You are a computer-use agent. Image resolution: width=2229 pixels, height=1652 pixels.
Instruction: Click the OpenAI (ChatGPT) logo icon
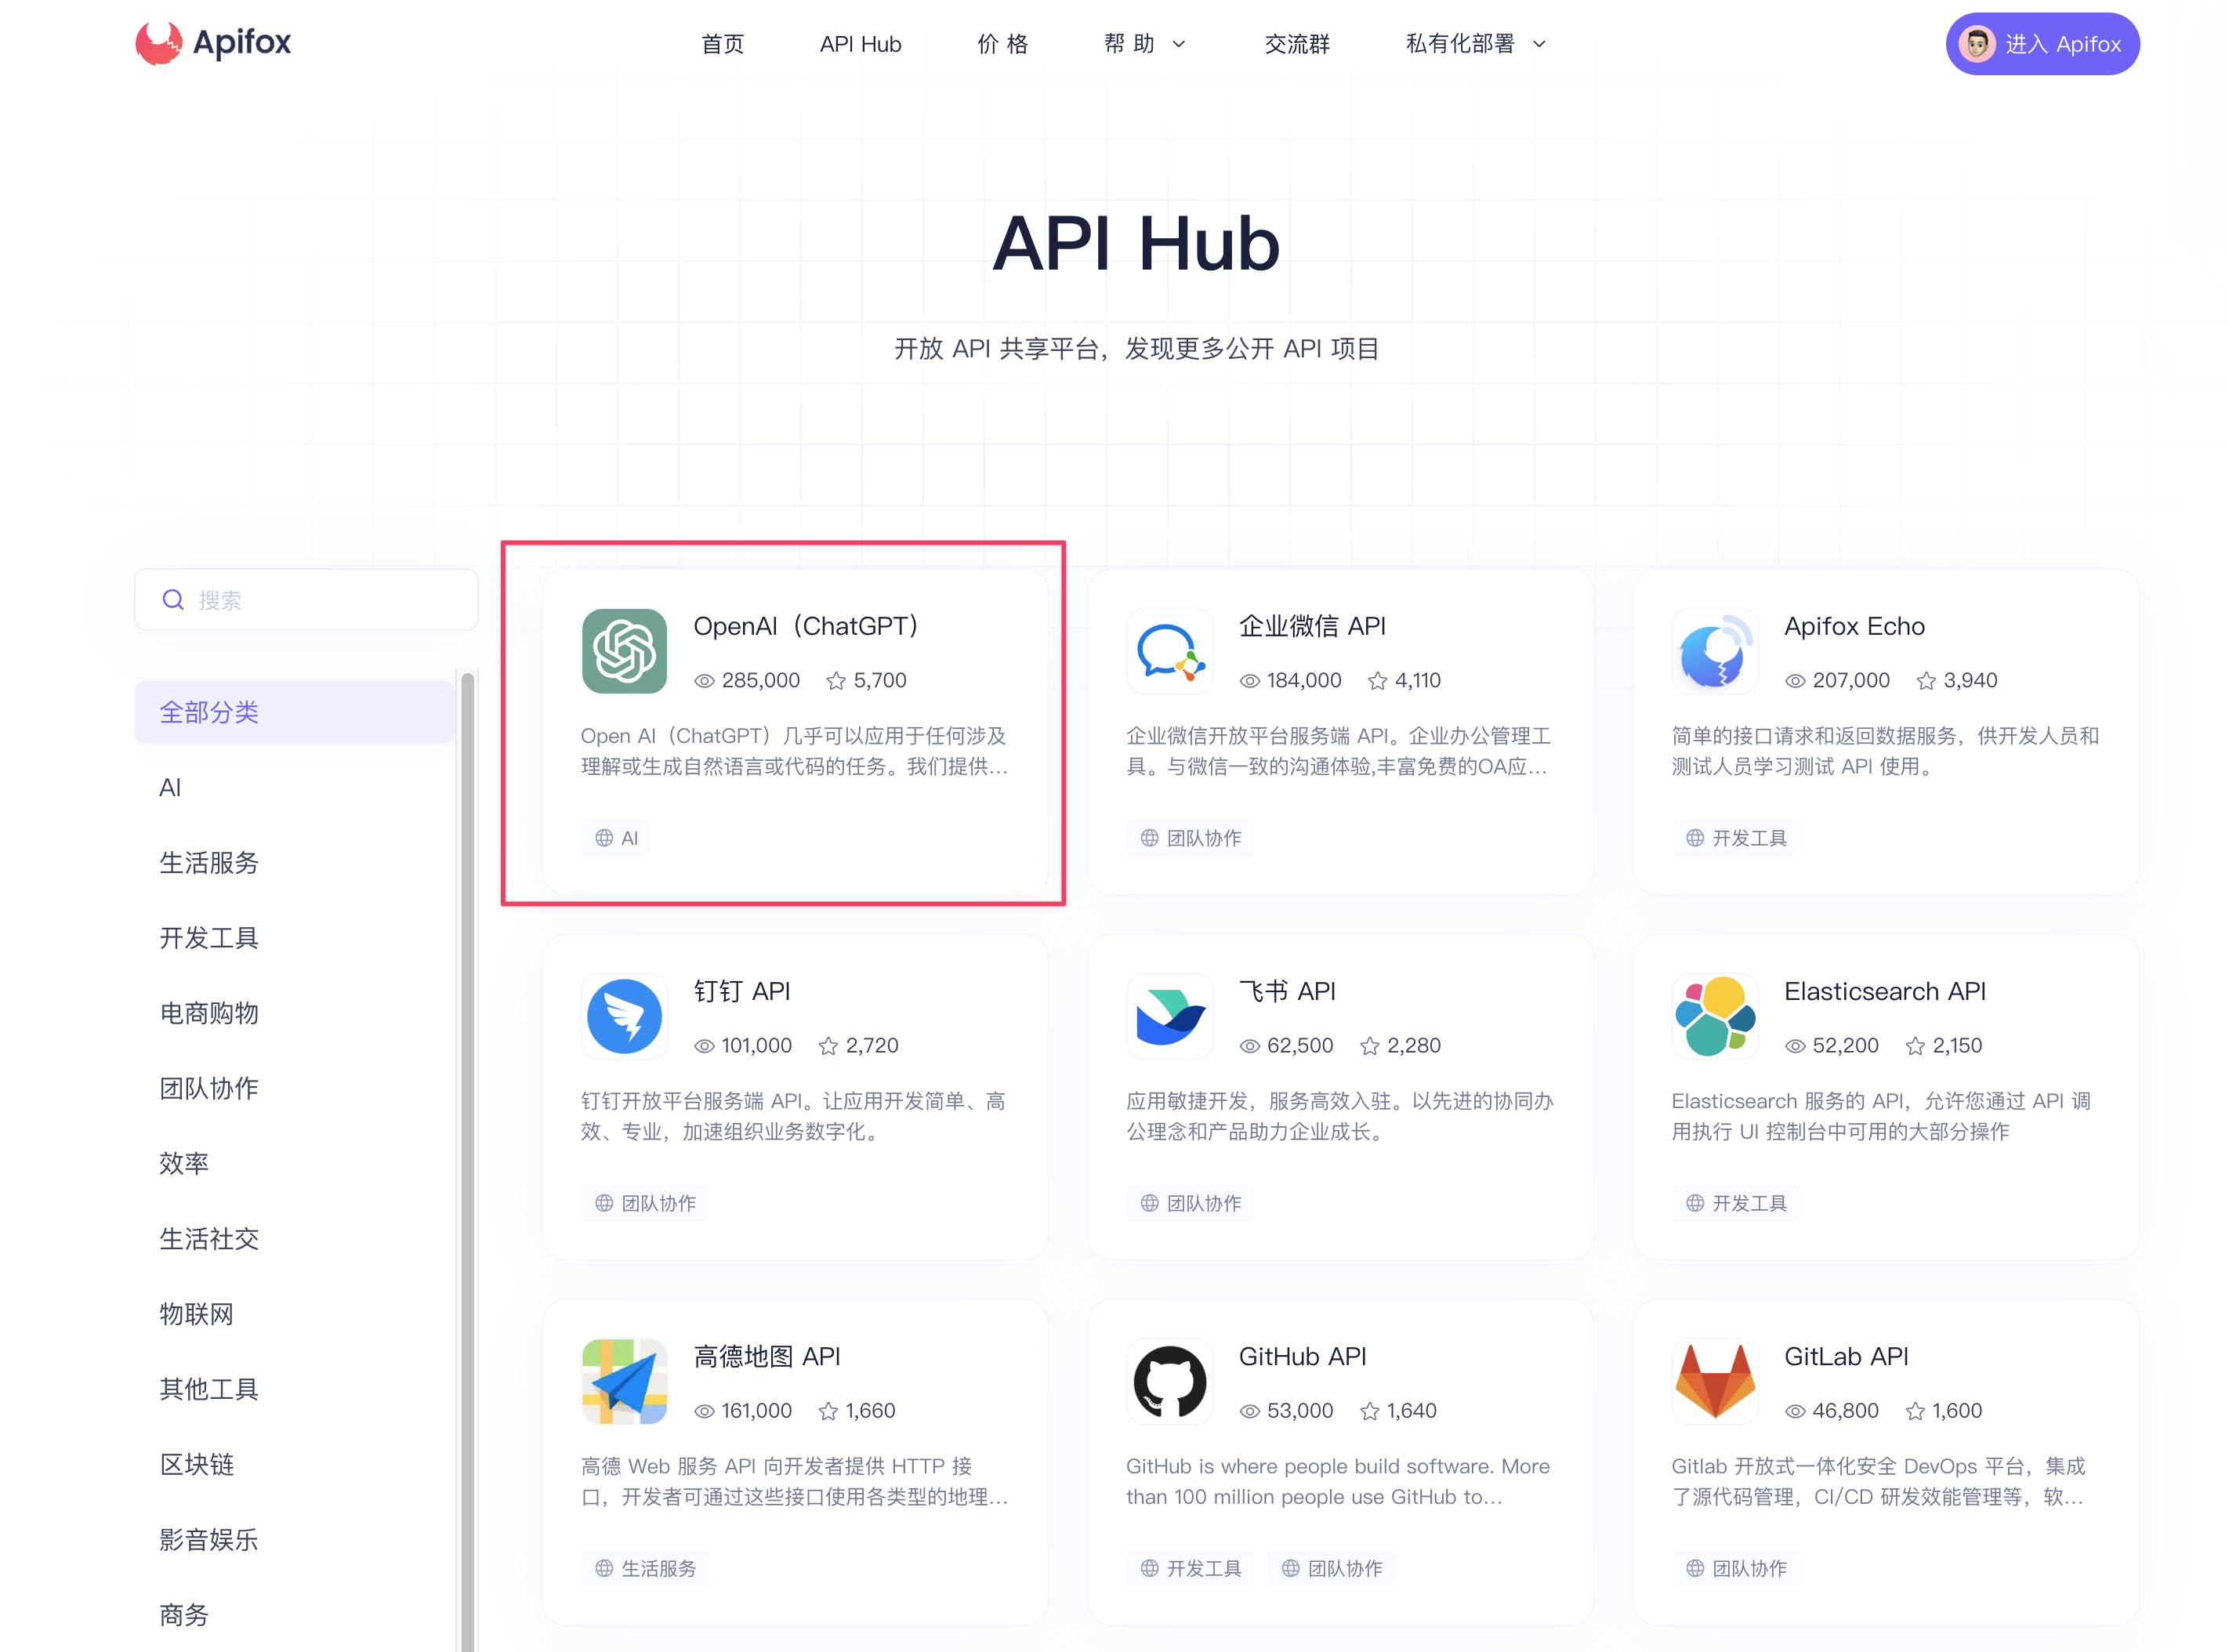(x=624, y=652)
